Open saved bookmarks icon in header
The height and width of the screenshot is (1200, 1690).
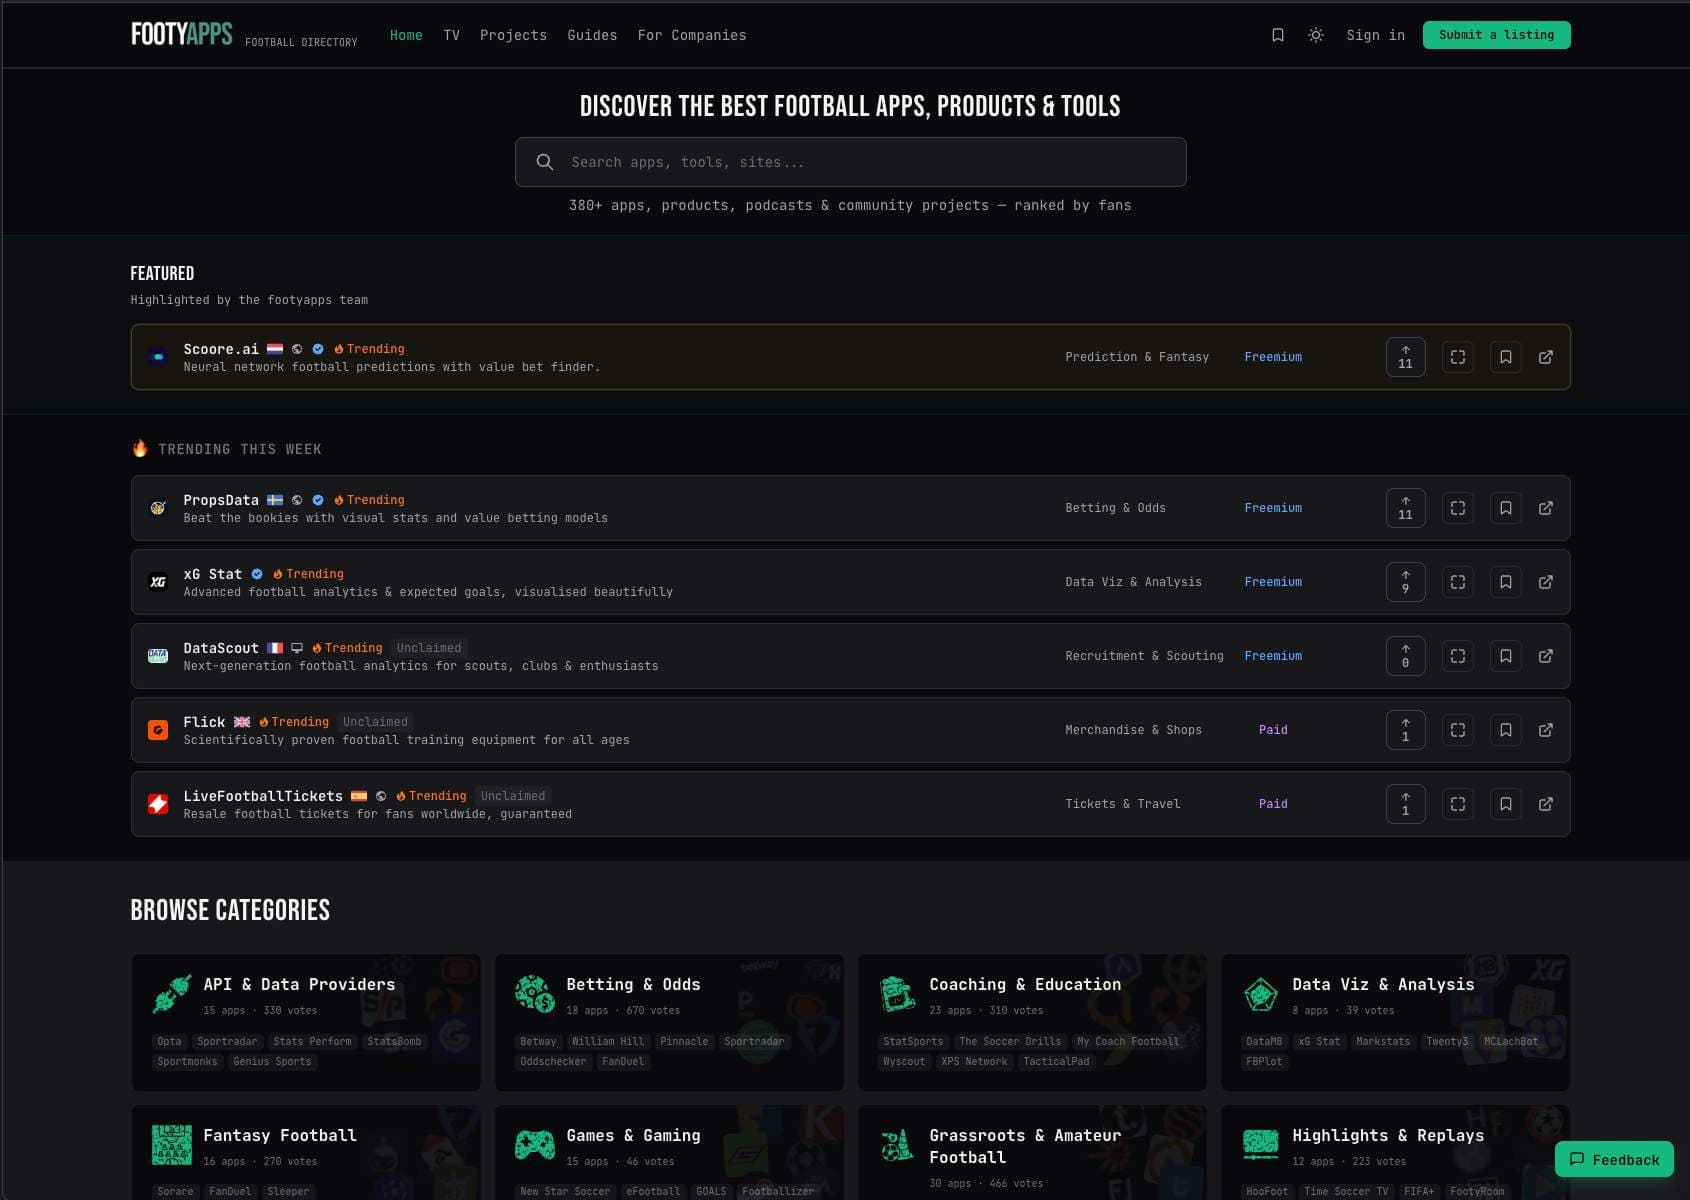click(x=1277, y=35)
